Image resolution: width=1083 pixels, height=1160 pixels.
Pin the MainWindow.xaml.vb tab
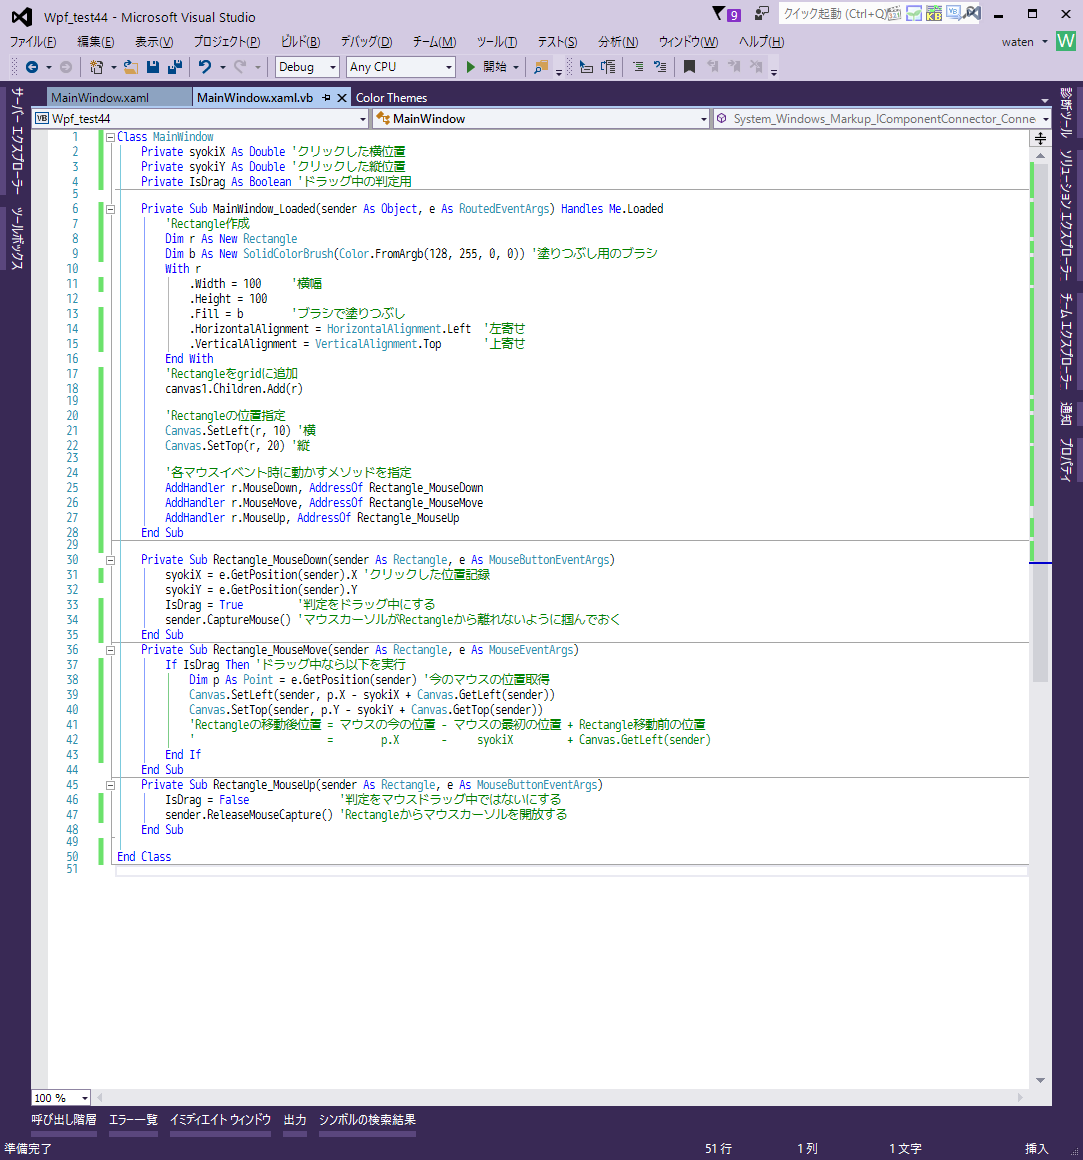326,98
